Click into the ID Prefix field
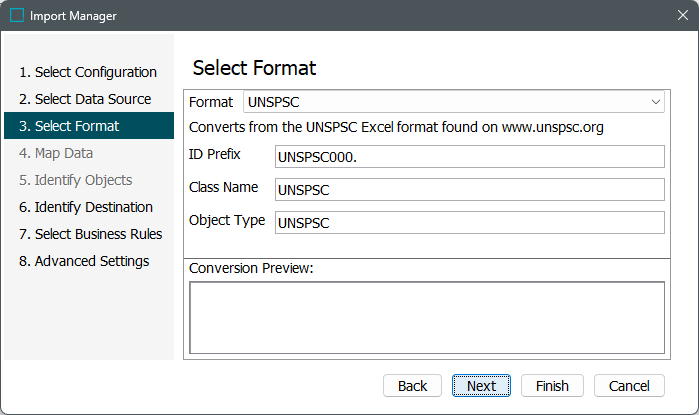 click(469, 157)
